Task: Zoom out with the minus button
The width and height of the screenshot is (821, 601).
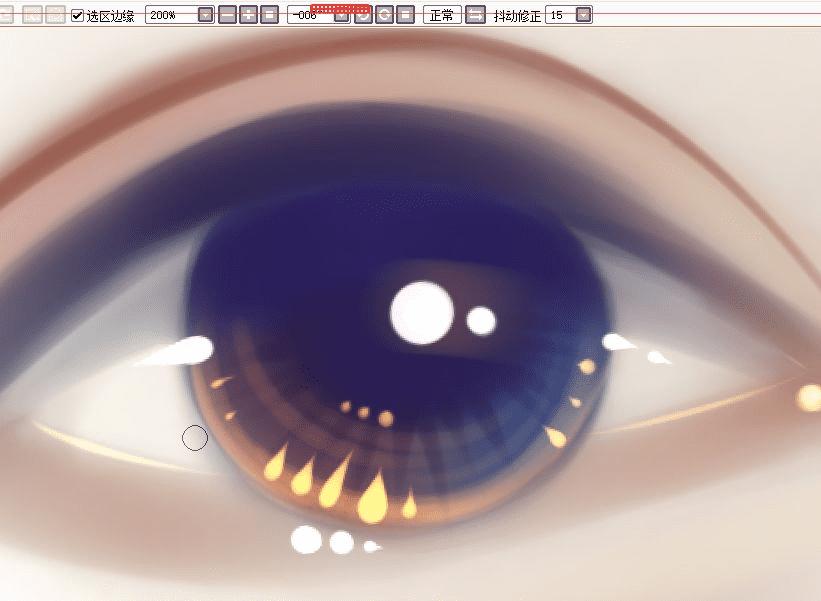Action: click(227, 15)
